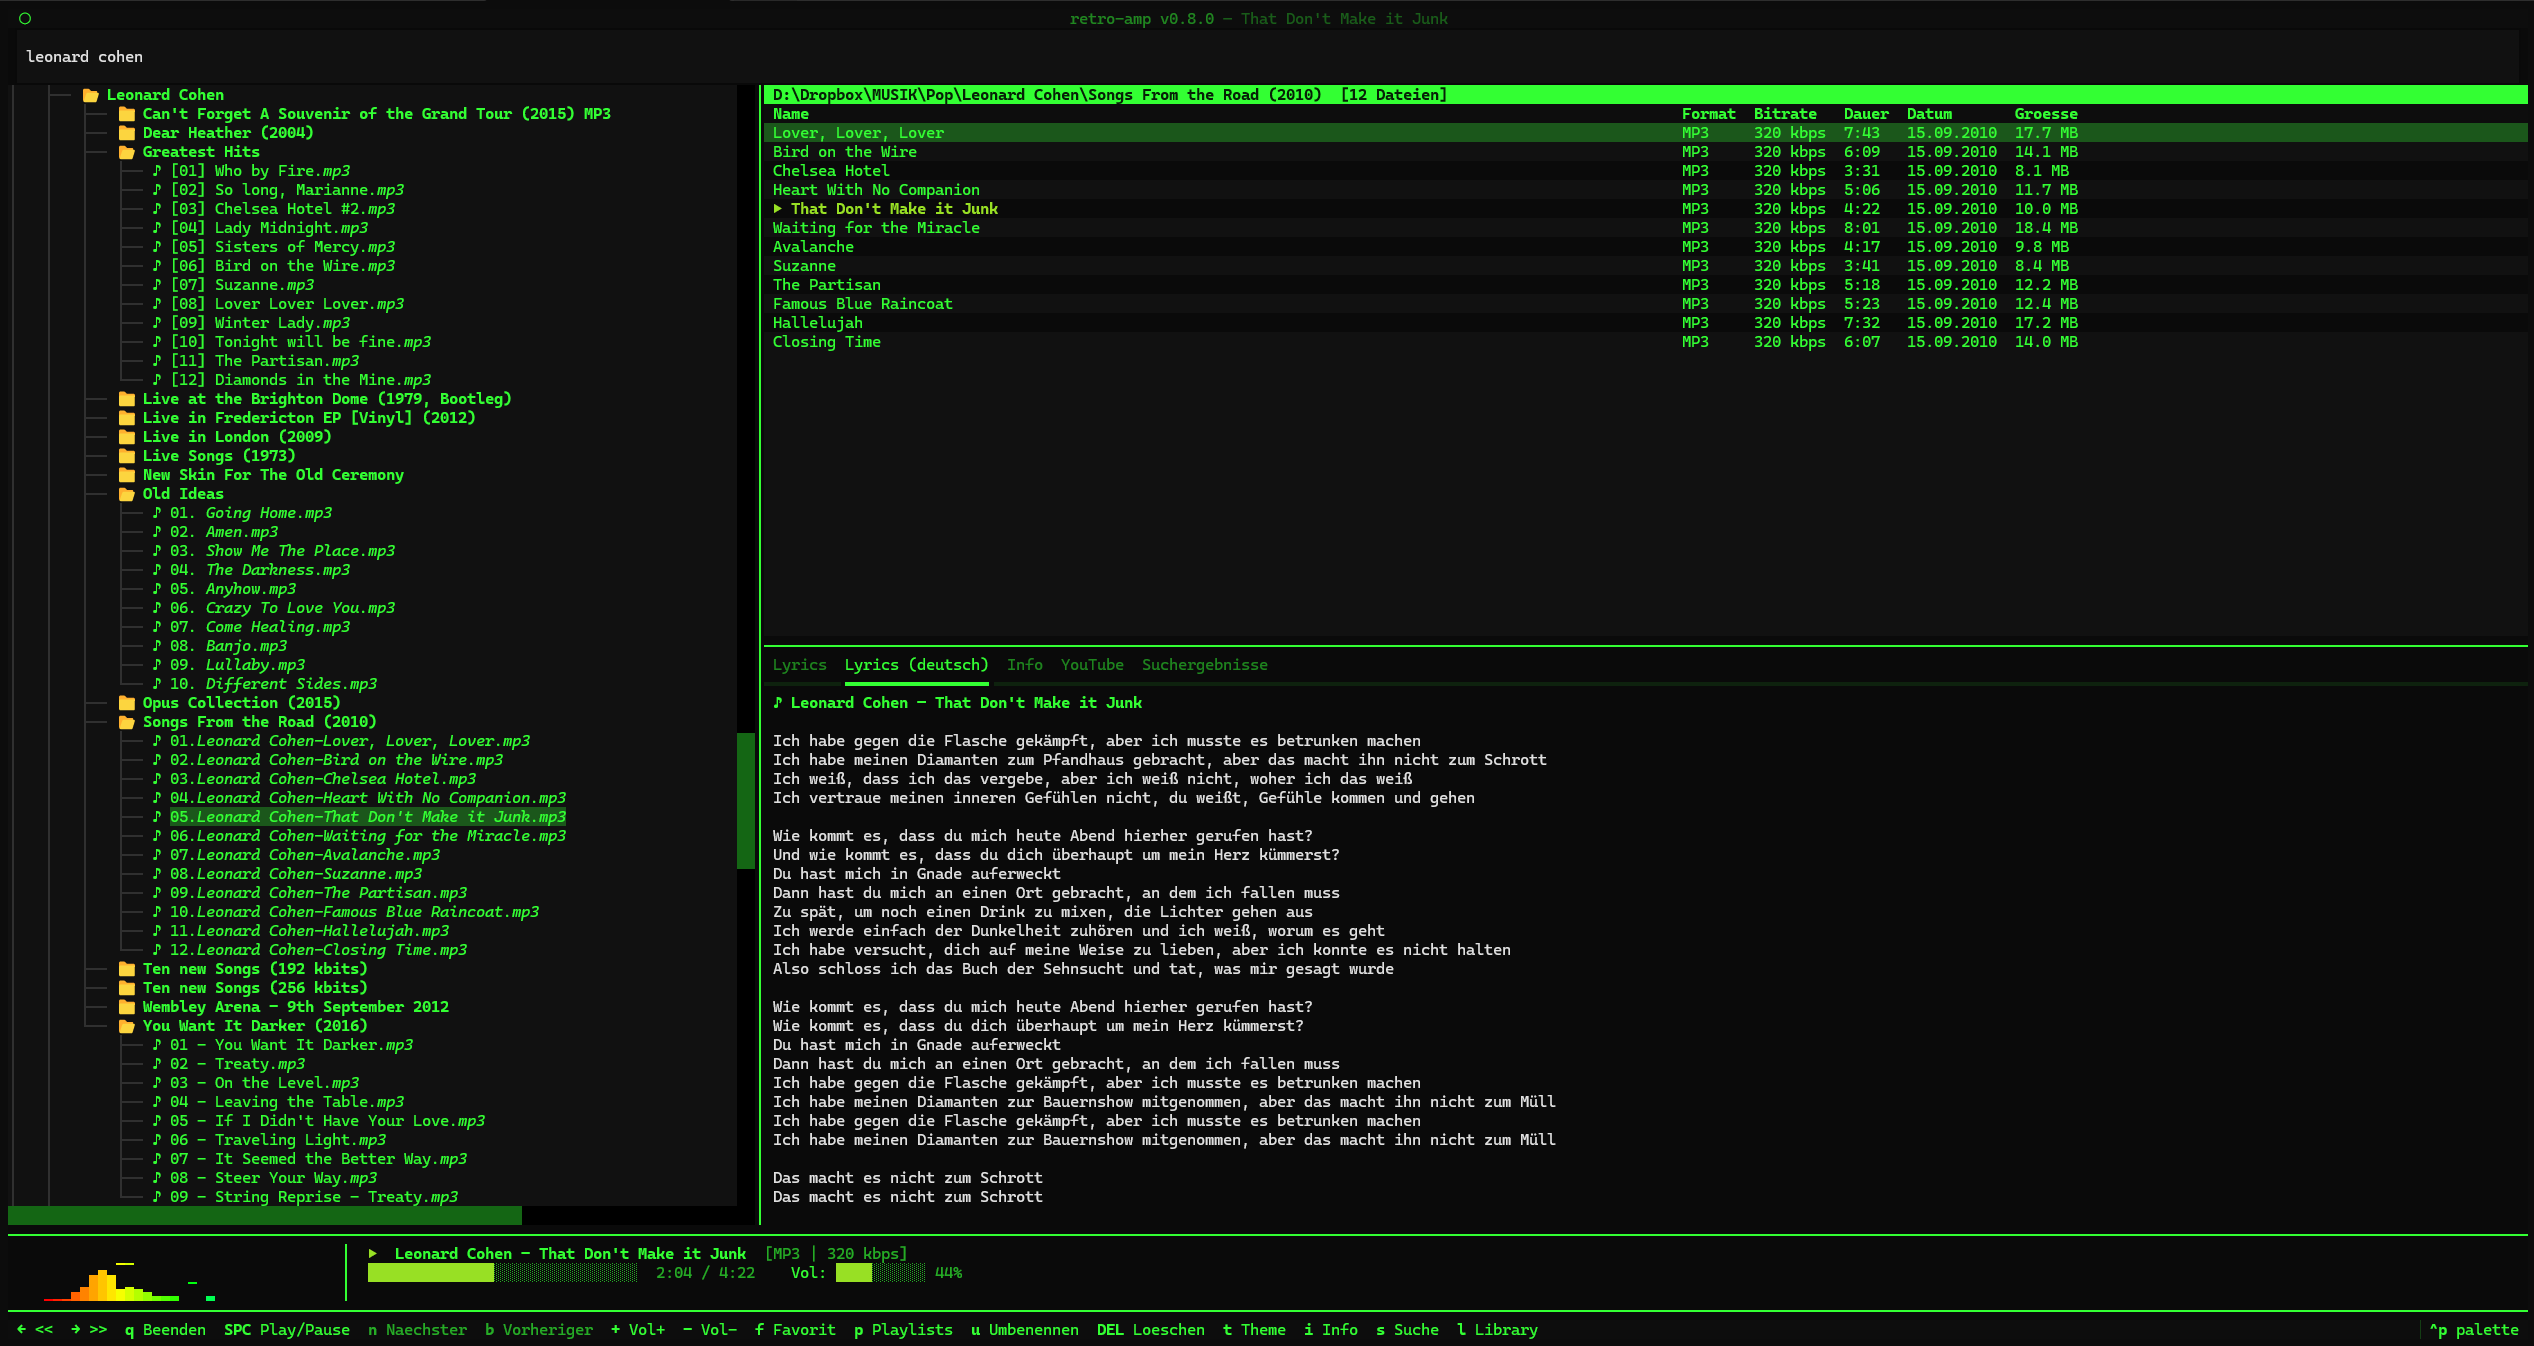Click the play triangle on That Don't Make it Junk
This screenshot has width=2534, height=1346.
point(778,209)
